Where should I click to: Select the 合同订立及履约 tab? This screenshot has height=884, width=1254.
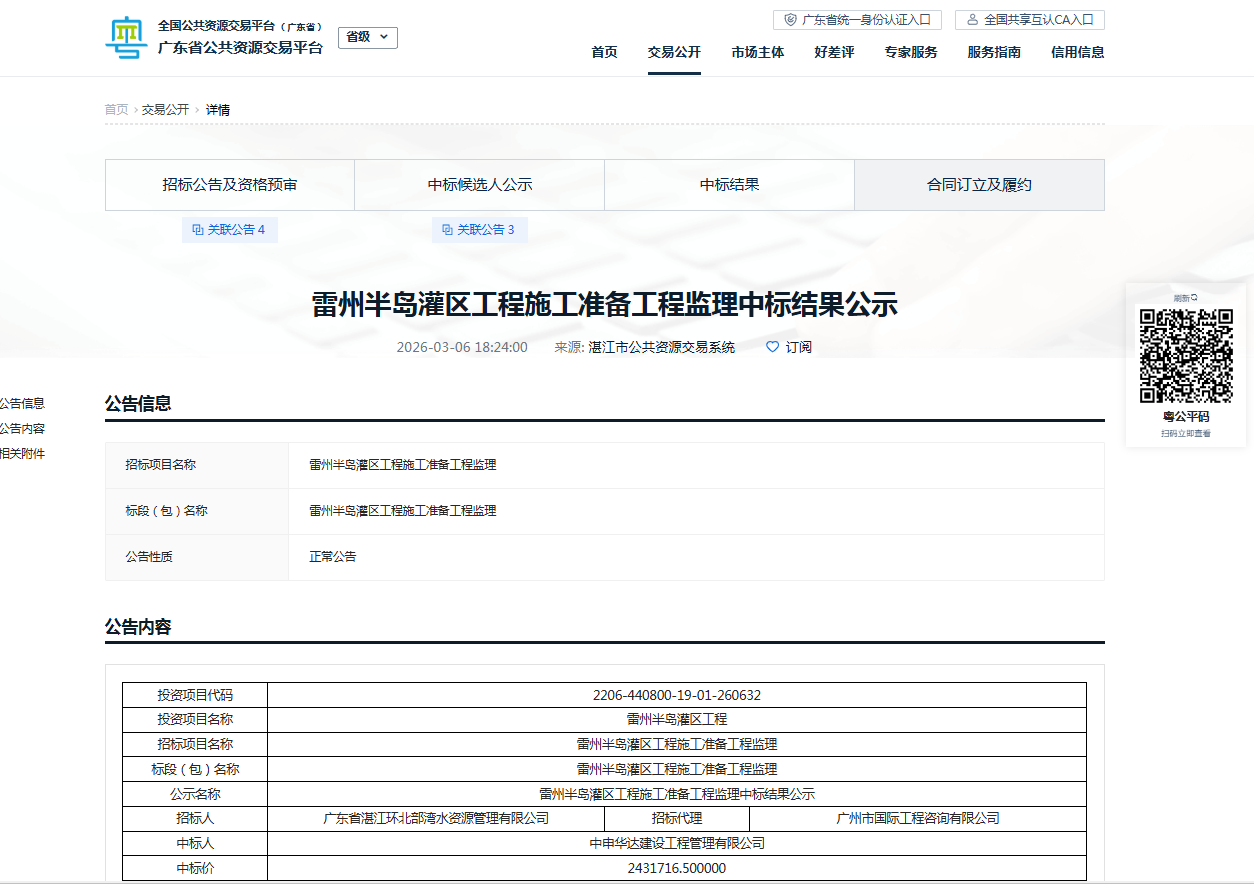[x=979, y=185]
